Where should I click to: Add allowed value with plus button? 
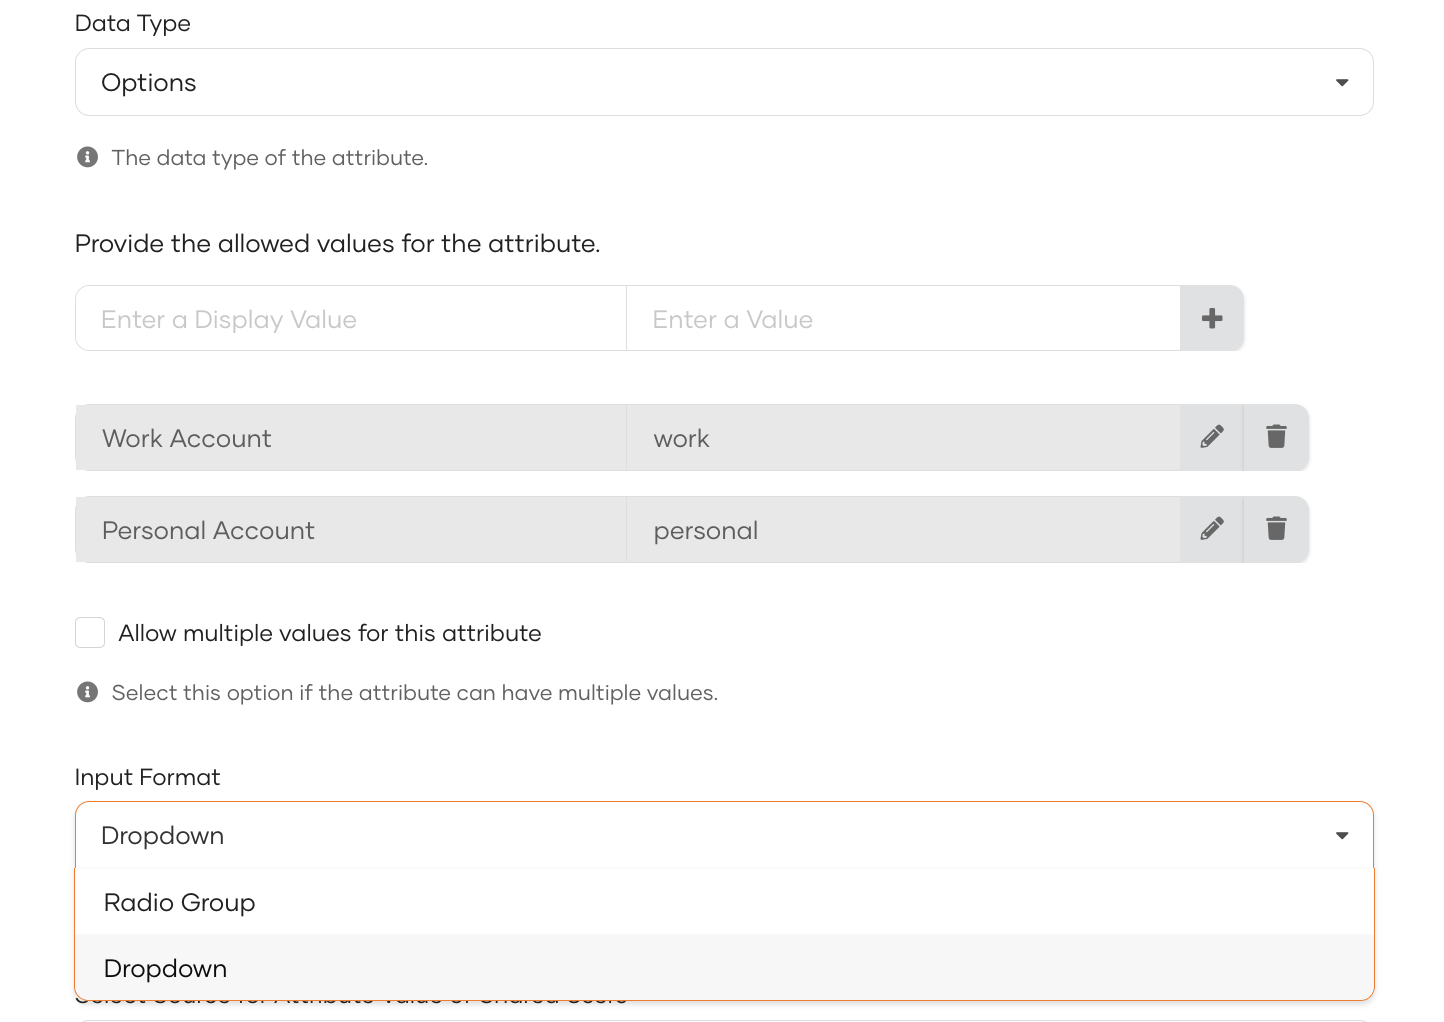1212,319
